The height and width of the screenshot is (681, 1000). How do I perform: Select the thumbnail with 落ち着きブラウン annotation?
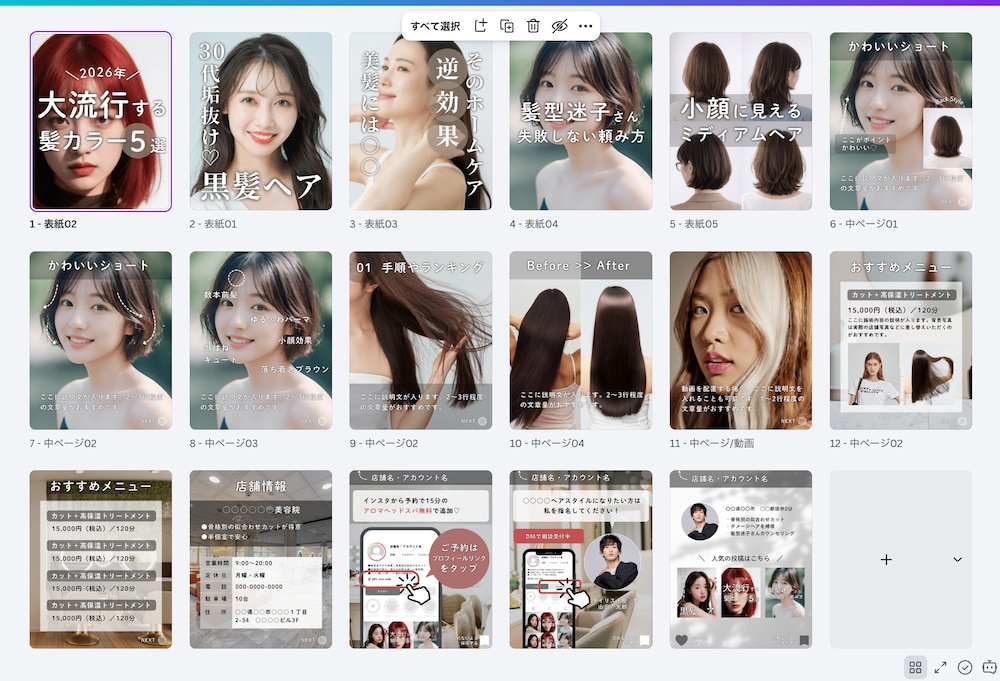point(261,340)
